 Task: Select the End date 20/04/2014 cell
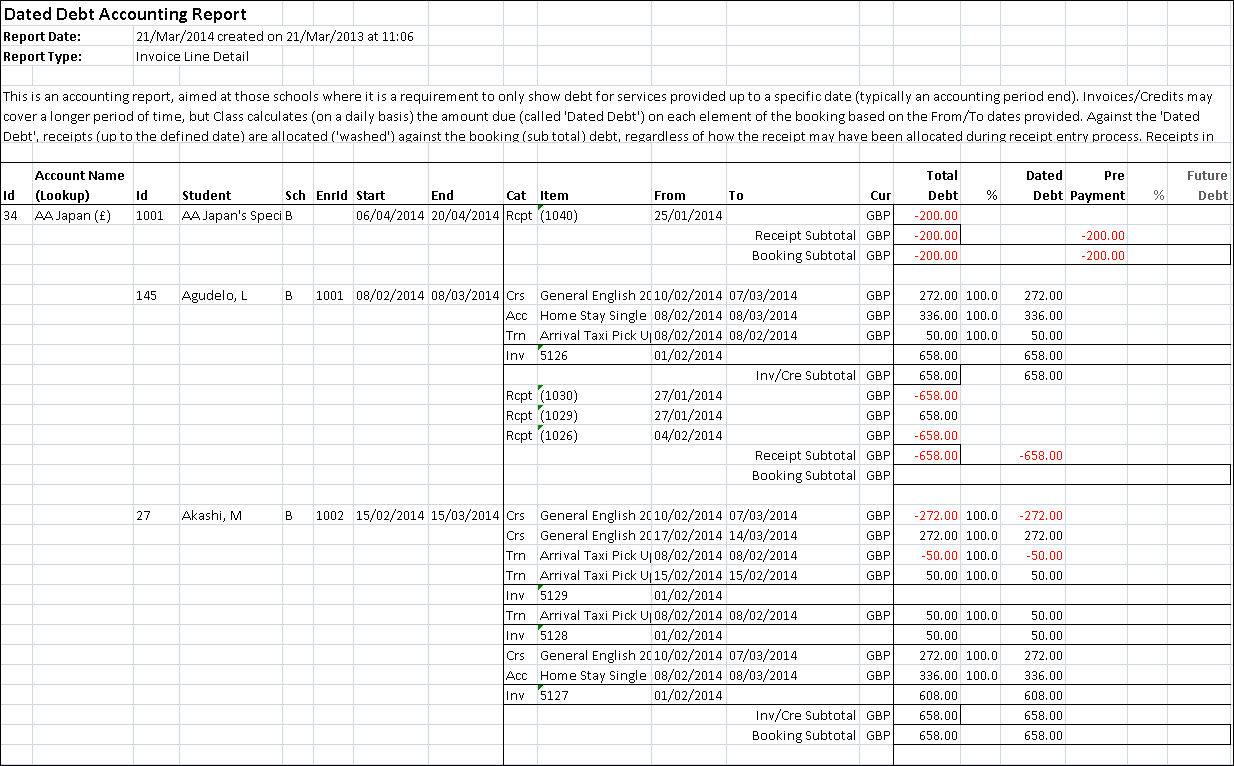tap(465, 216)
